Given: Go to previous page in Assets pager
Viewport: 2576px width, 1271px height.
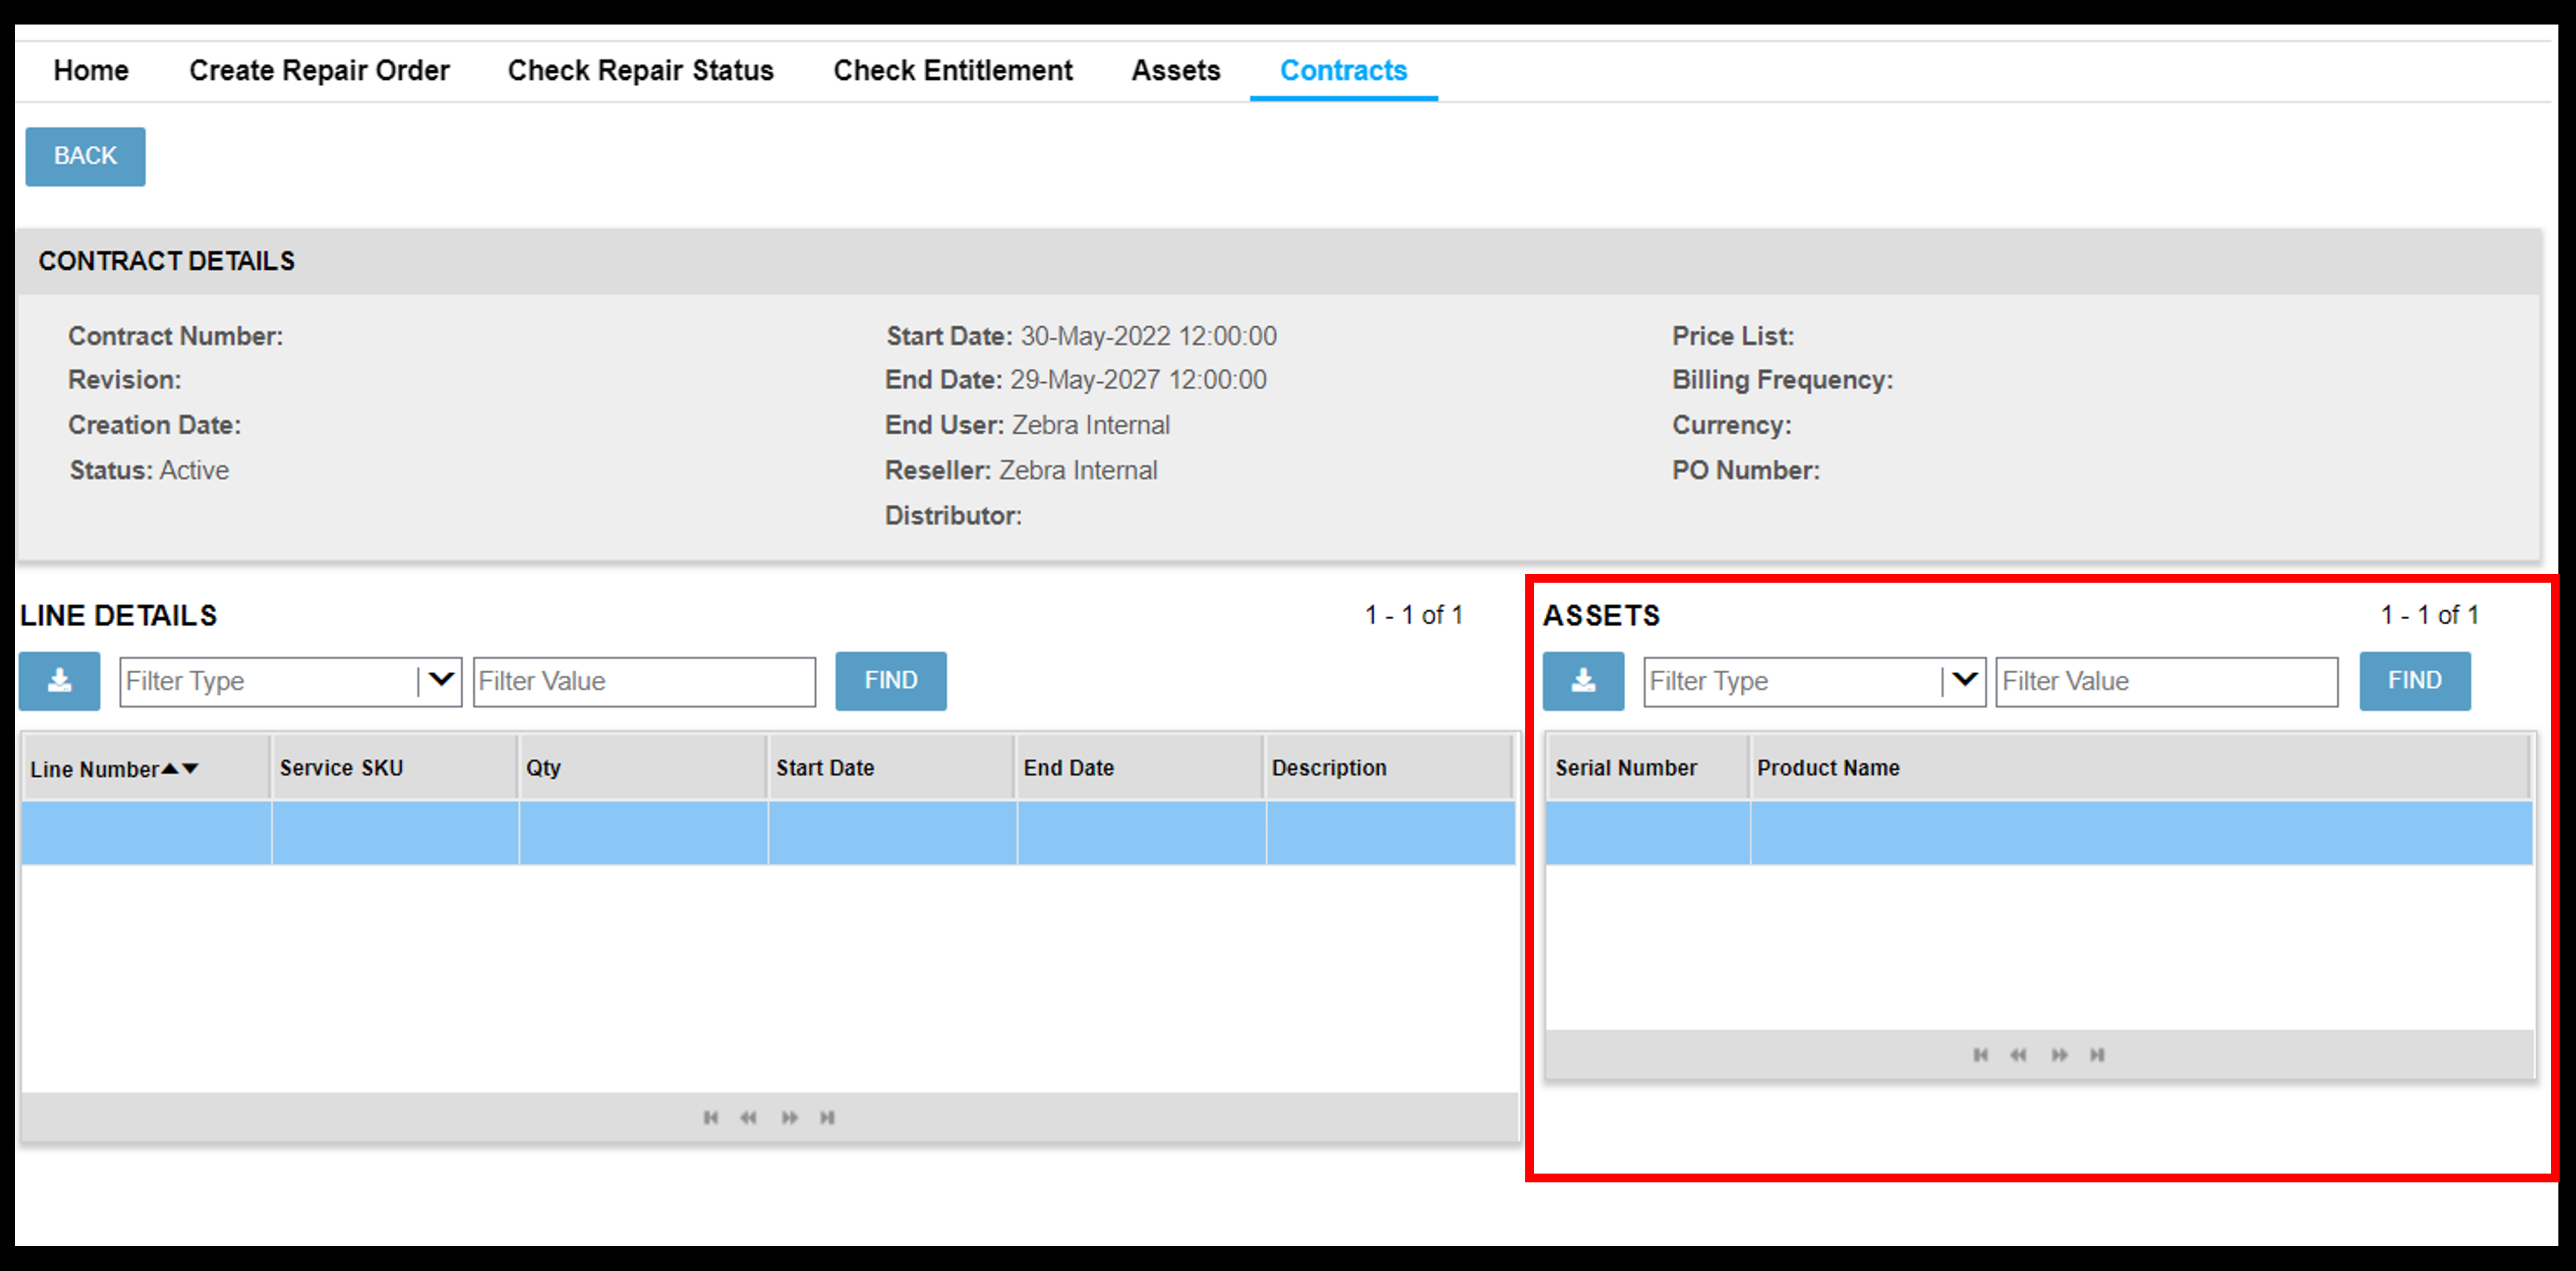Looking at the screenshot, I should coord(2018,1055).
